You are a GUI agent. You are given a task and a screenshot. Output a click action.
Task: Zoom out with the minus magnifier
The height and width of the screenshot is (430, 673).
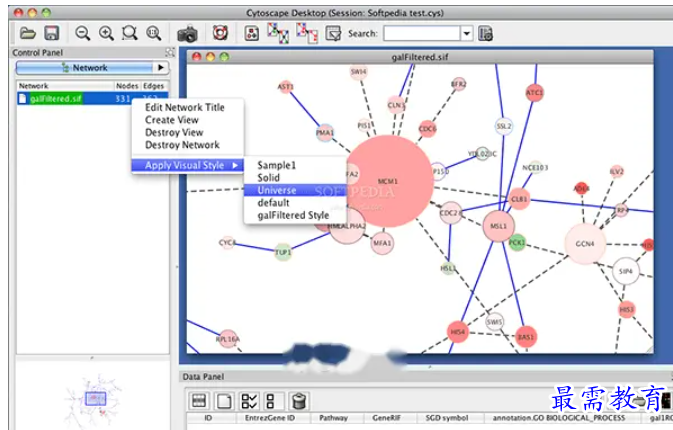pos(82,33)
